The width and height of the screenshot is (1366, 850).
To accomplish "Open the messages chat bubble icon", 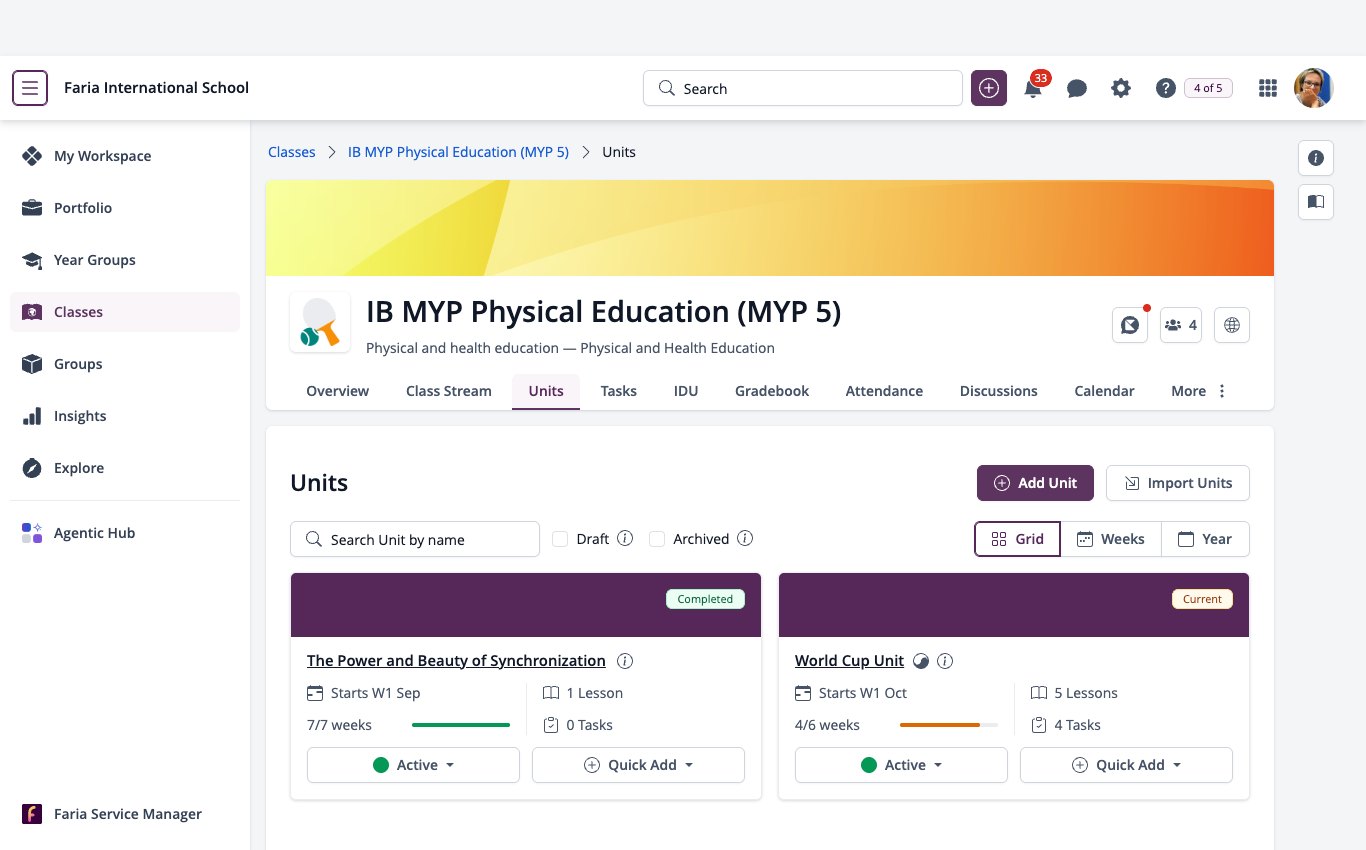I will [x=1077, y=88].
